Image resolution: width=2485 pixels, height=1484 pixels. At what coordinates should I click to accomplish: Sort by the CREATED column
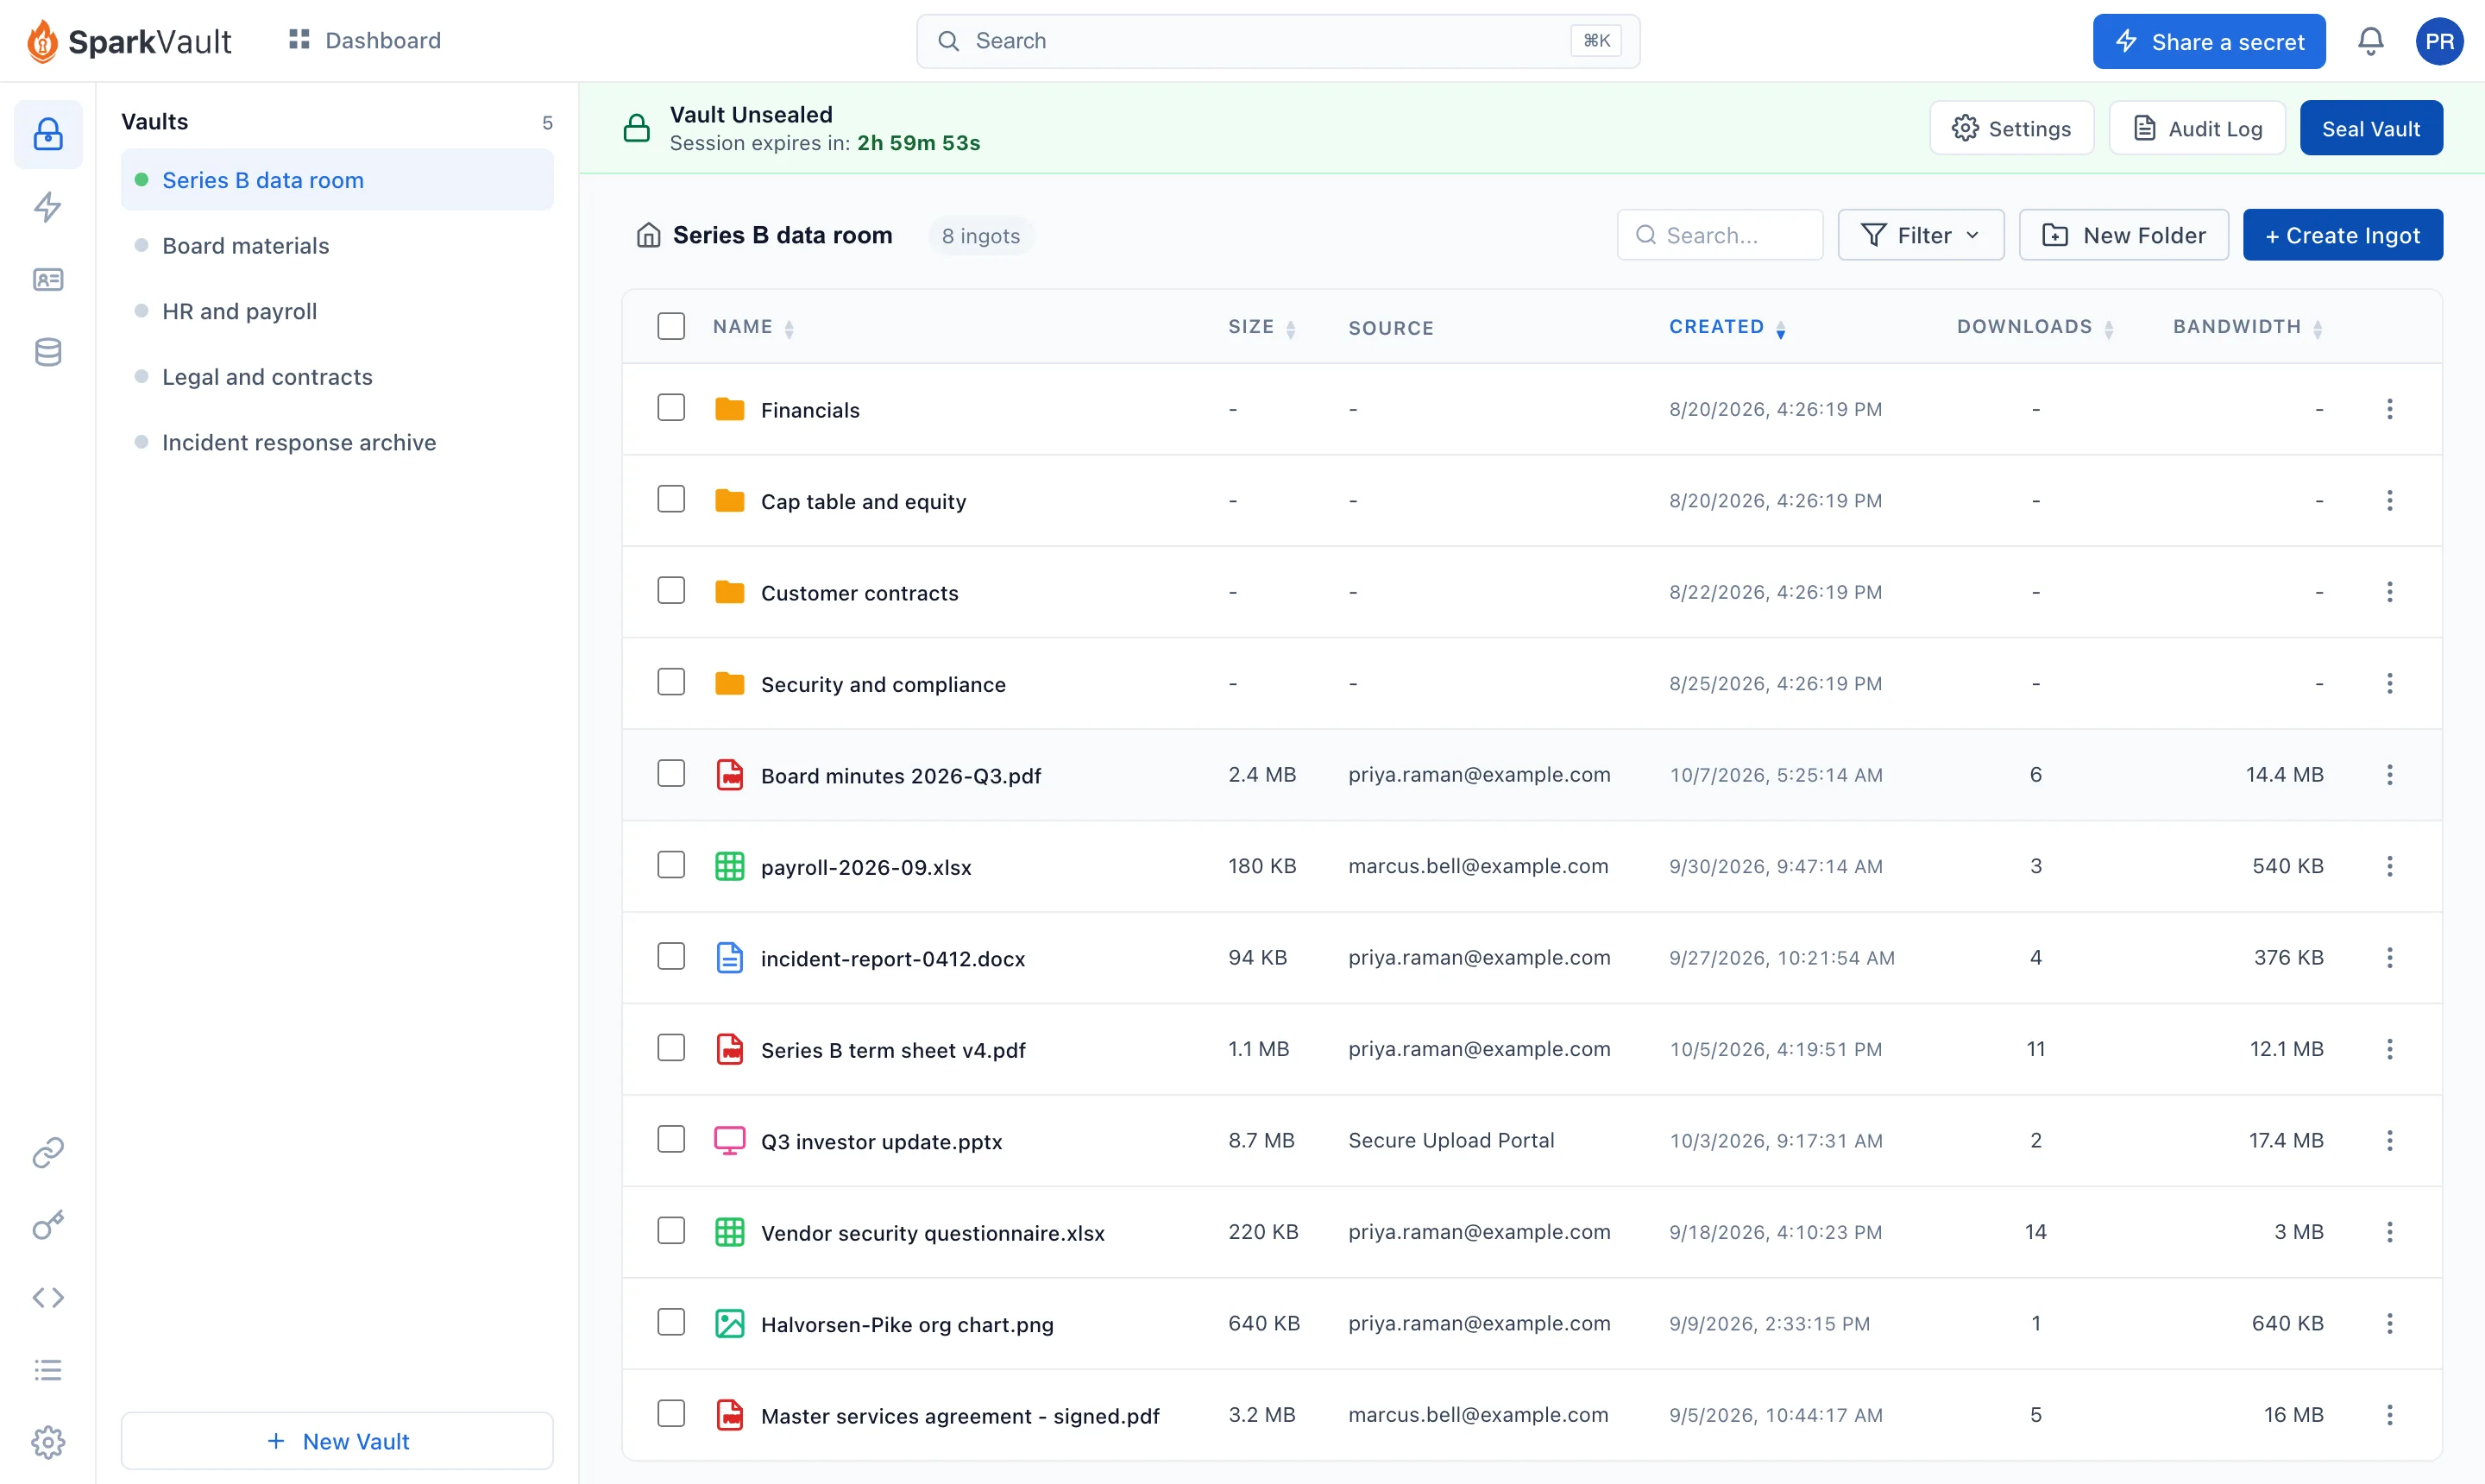pyautogui.click(x=1727, y=327)
